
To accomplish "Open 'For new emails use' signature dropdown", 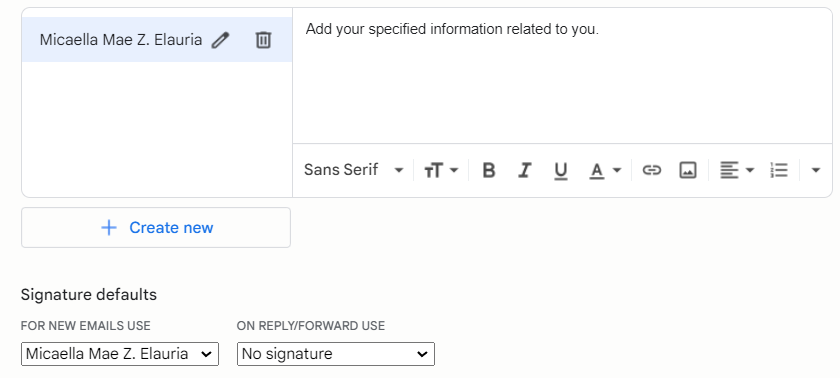I will pyautogui.click(x=120, y=354).
